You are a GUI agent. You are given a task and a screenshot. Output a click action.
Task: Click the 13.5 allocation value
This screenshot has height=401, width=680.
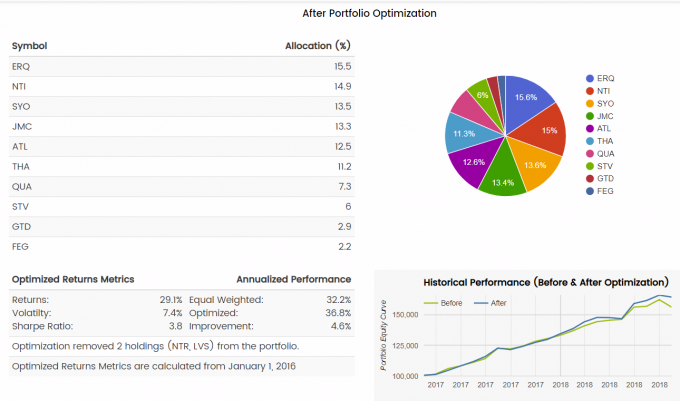click(x=343, y=107)
